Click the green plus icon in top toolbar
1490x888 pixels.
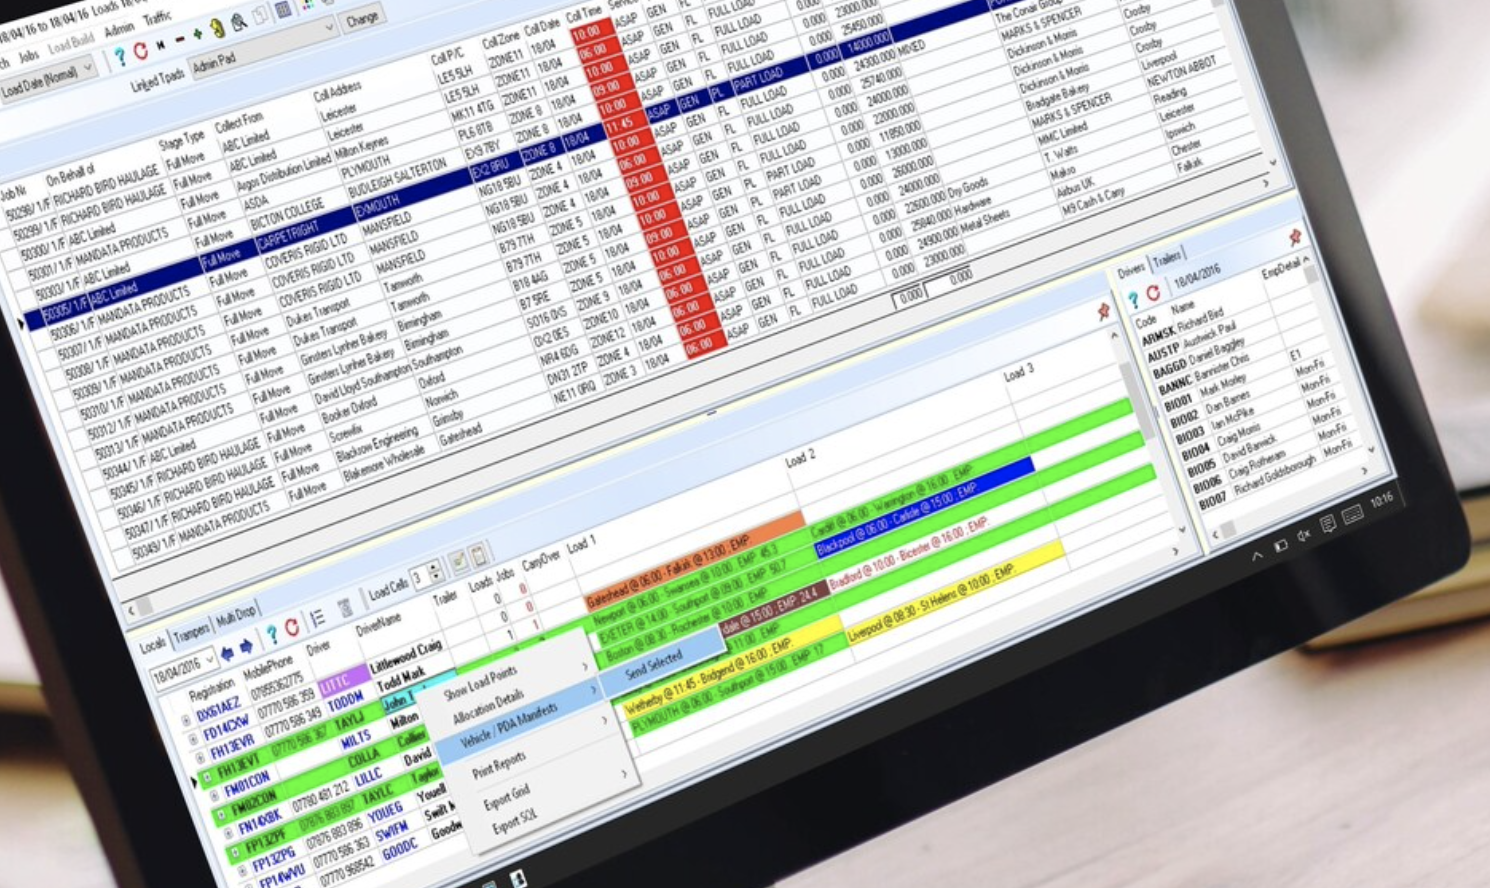197,34
